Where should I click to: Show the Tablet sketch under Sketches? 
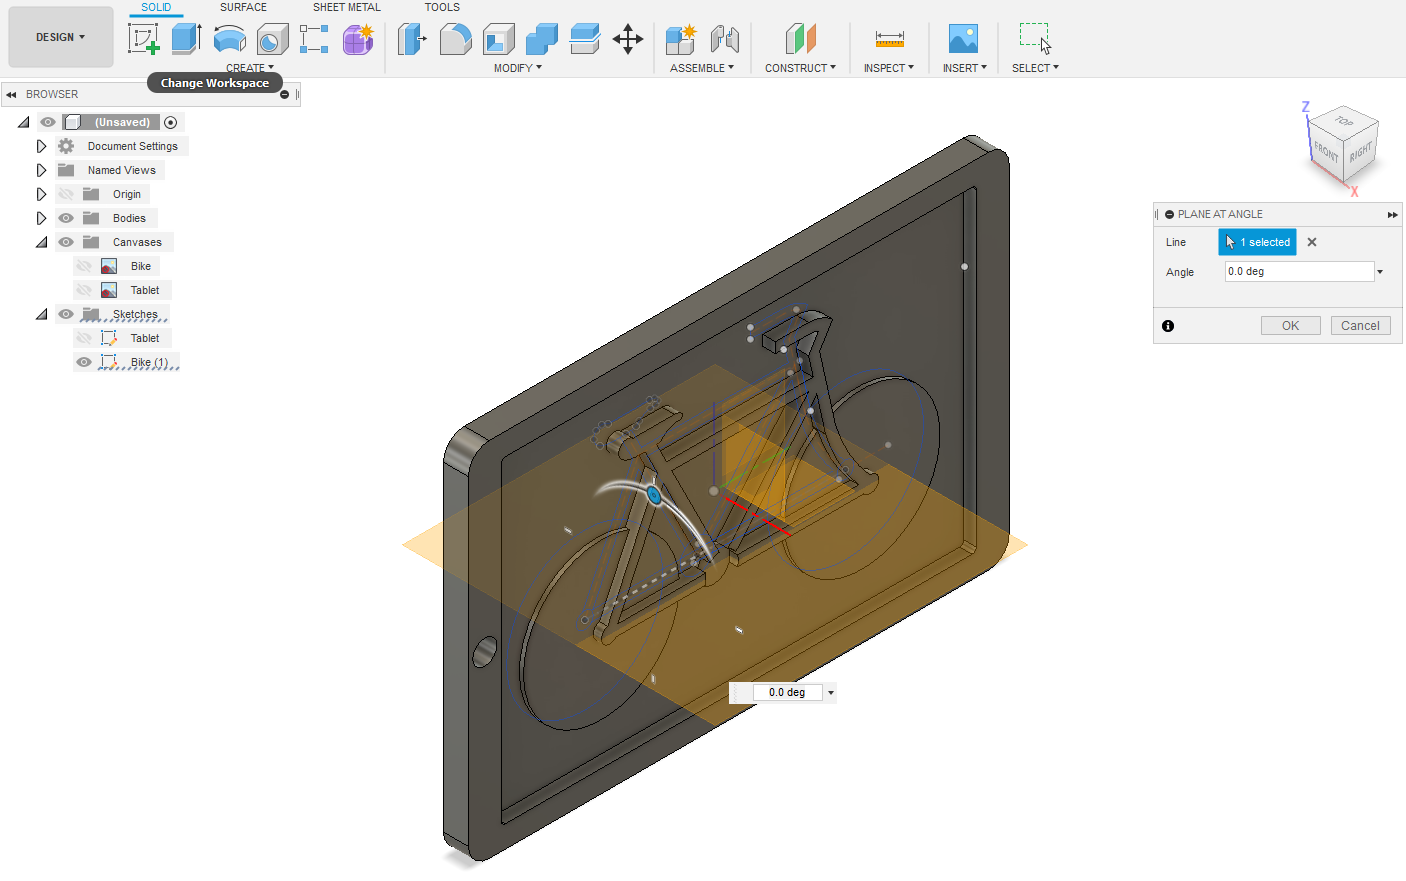click(x=84, y=338)
